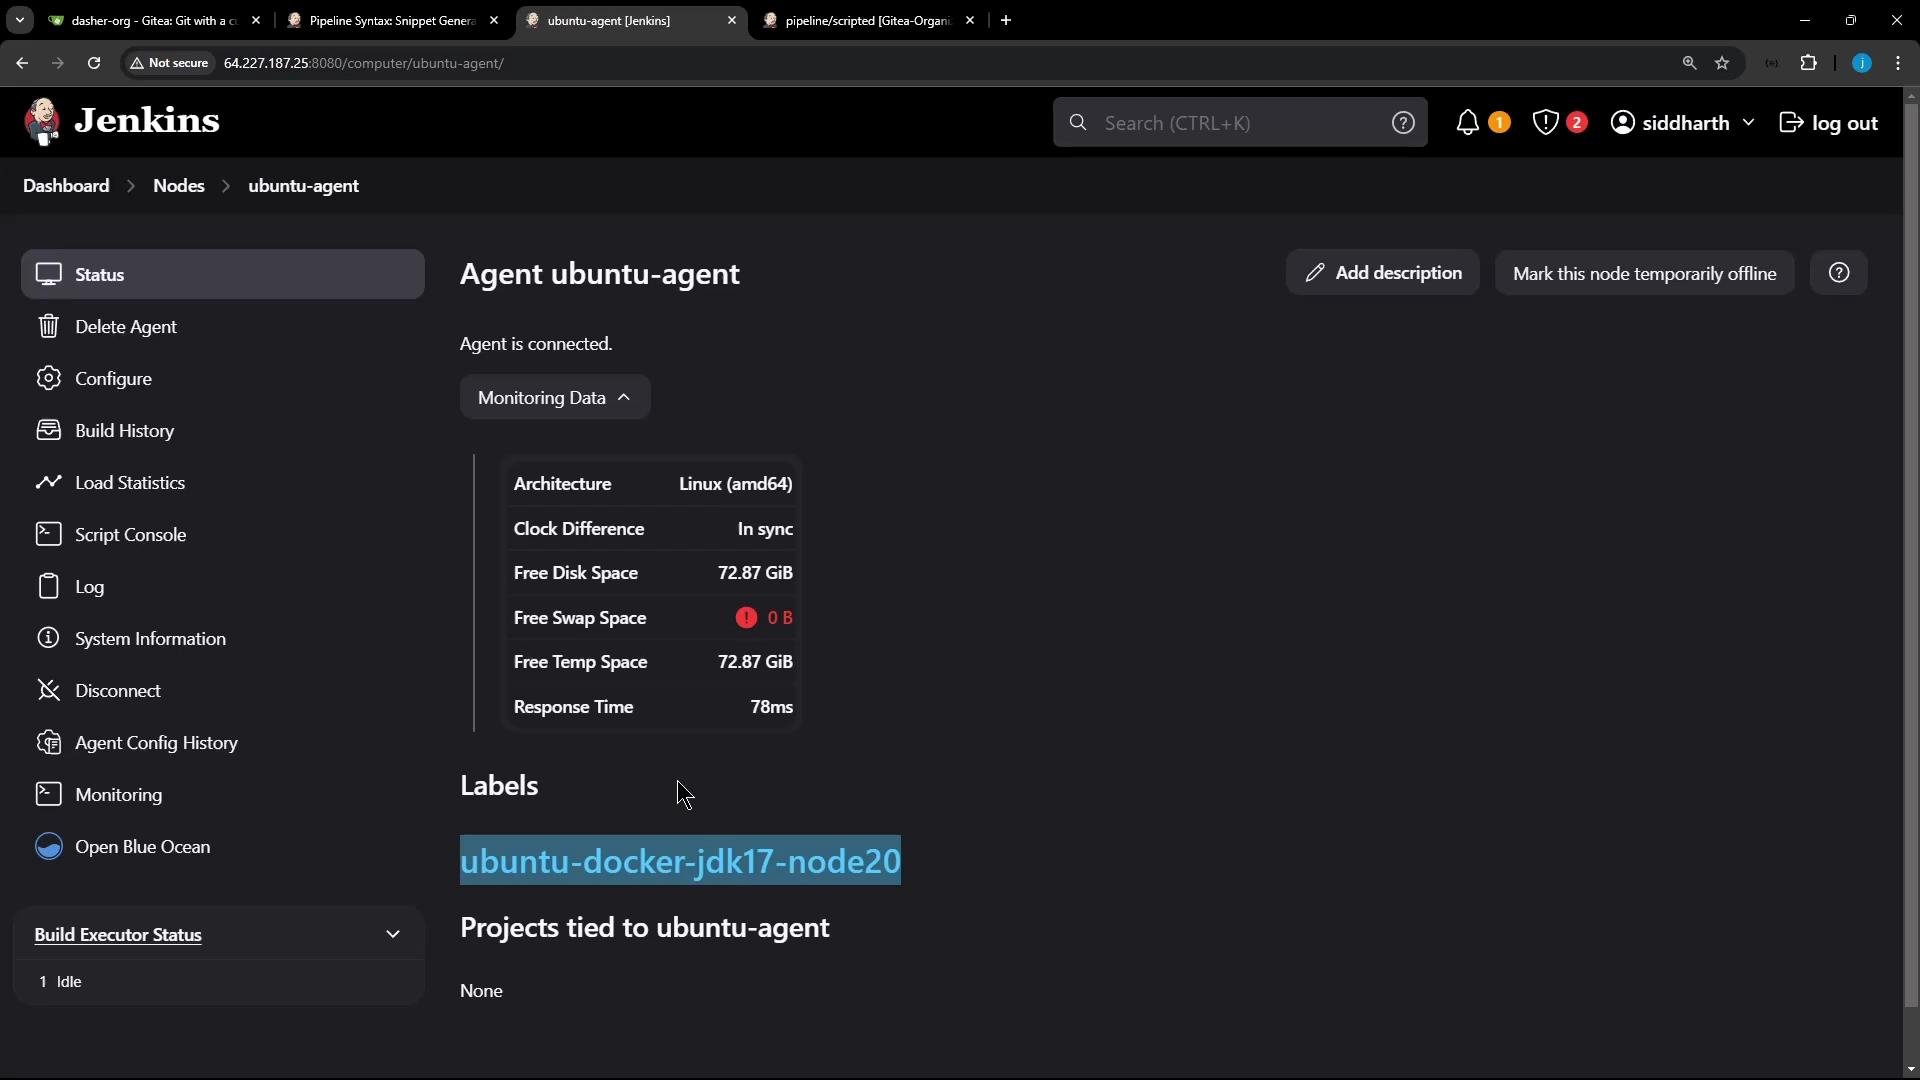
Task: Click the Clock Difference In sync value
Action: [765, 529]
